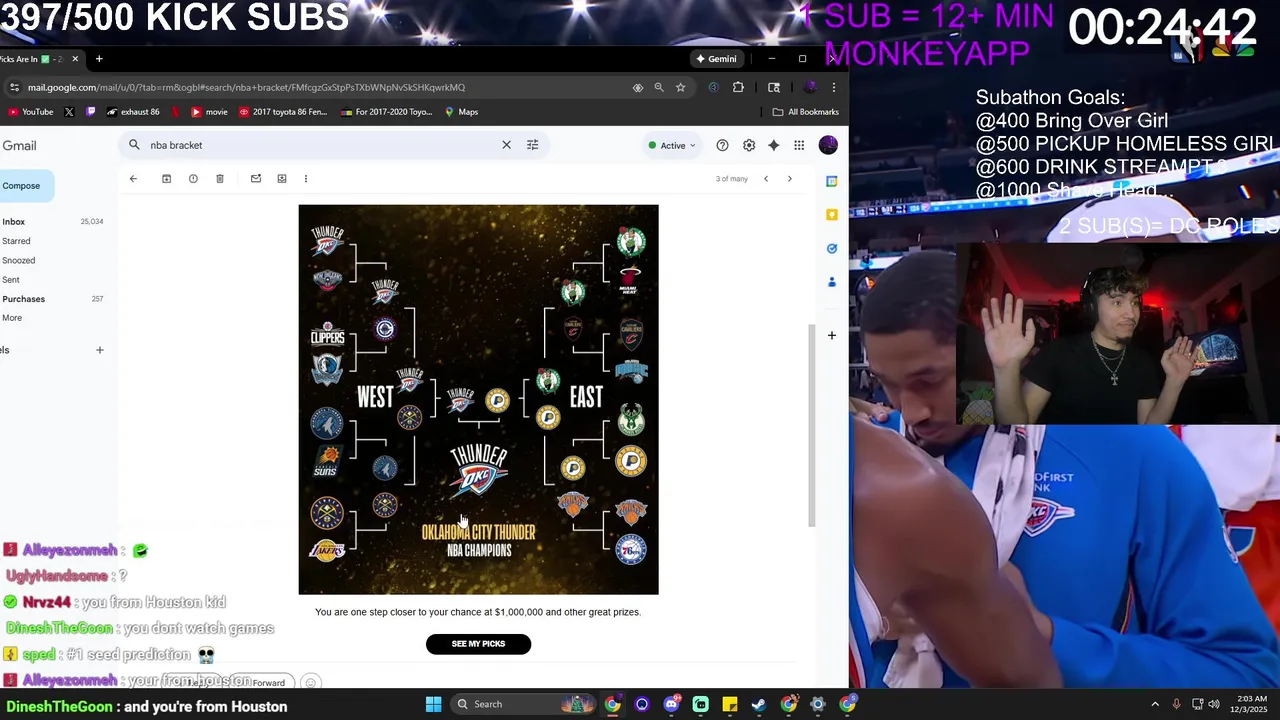Click the Chrome zoom magnifier in the address bar
Image resolution: width=1280 pixels, height=720 pixels.
659,87
